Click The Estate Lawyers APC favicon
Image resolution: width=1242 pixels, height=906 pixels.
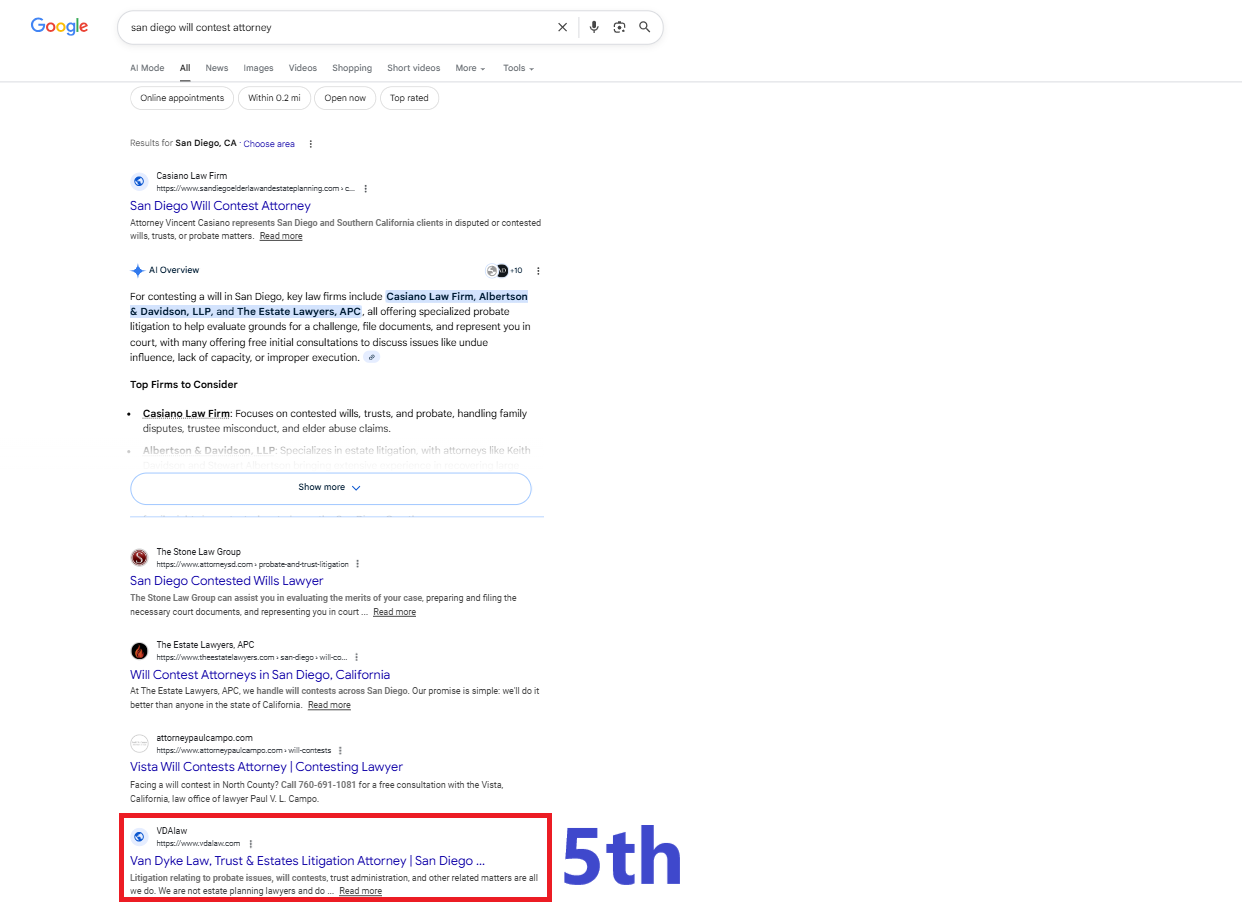pos(139,651)
